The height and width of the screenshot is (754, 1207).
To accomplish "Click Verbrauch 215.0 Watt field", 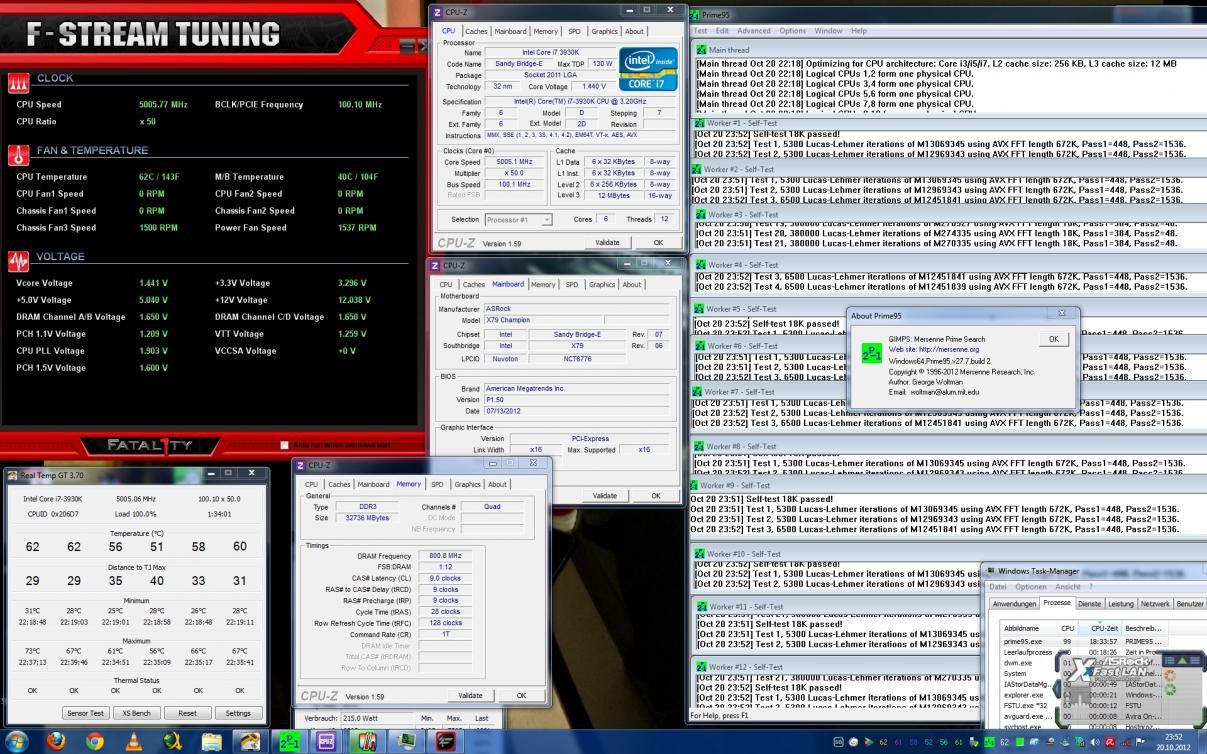I will [x=378, y=718].
